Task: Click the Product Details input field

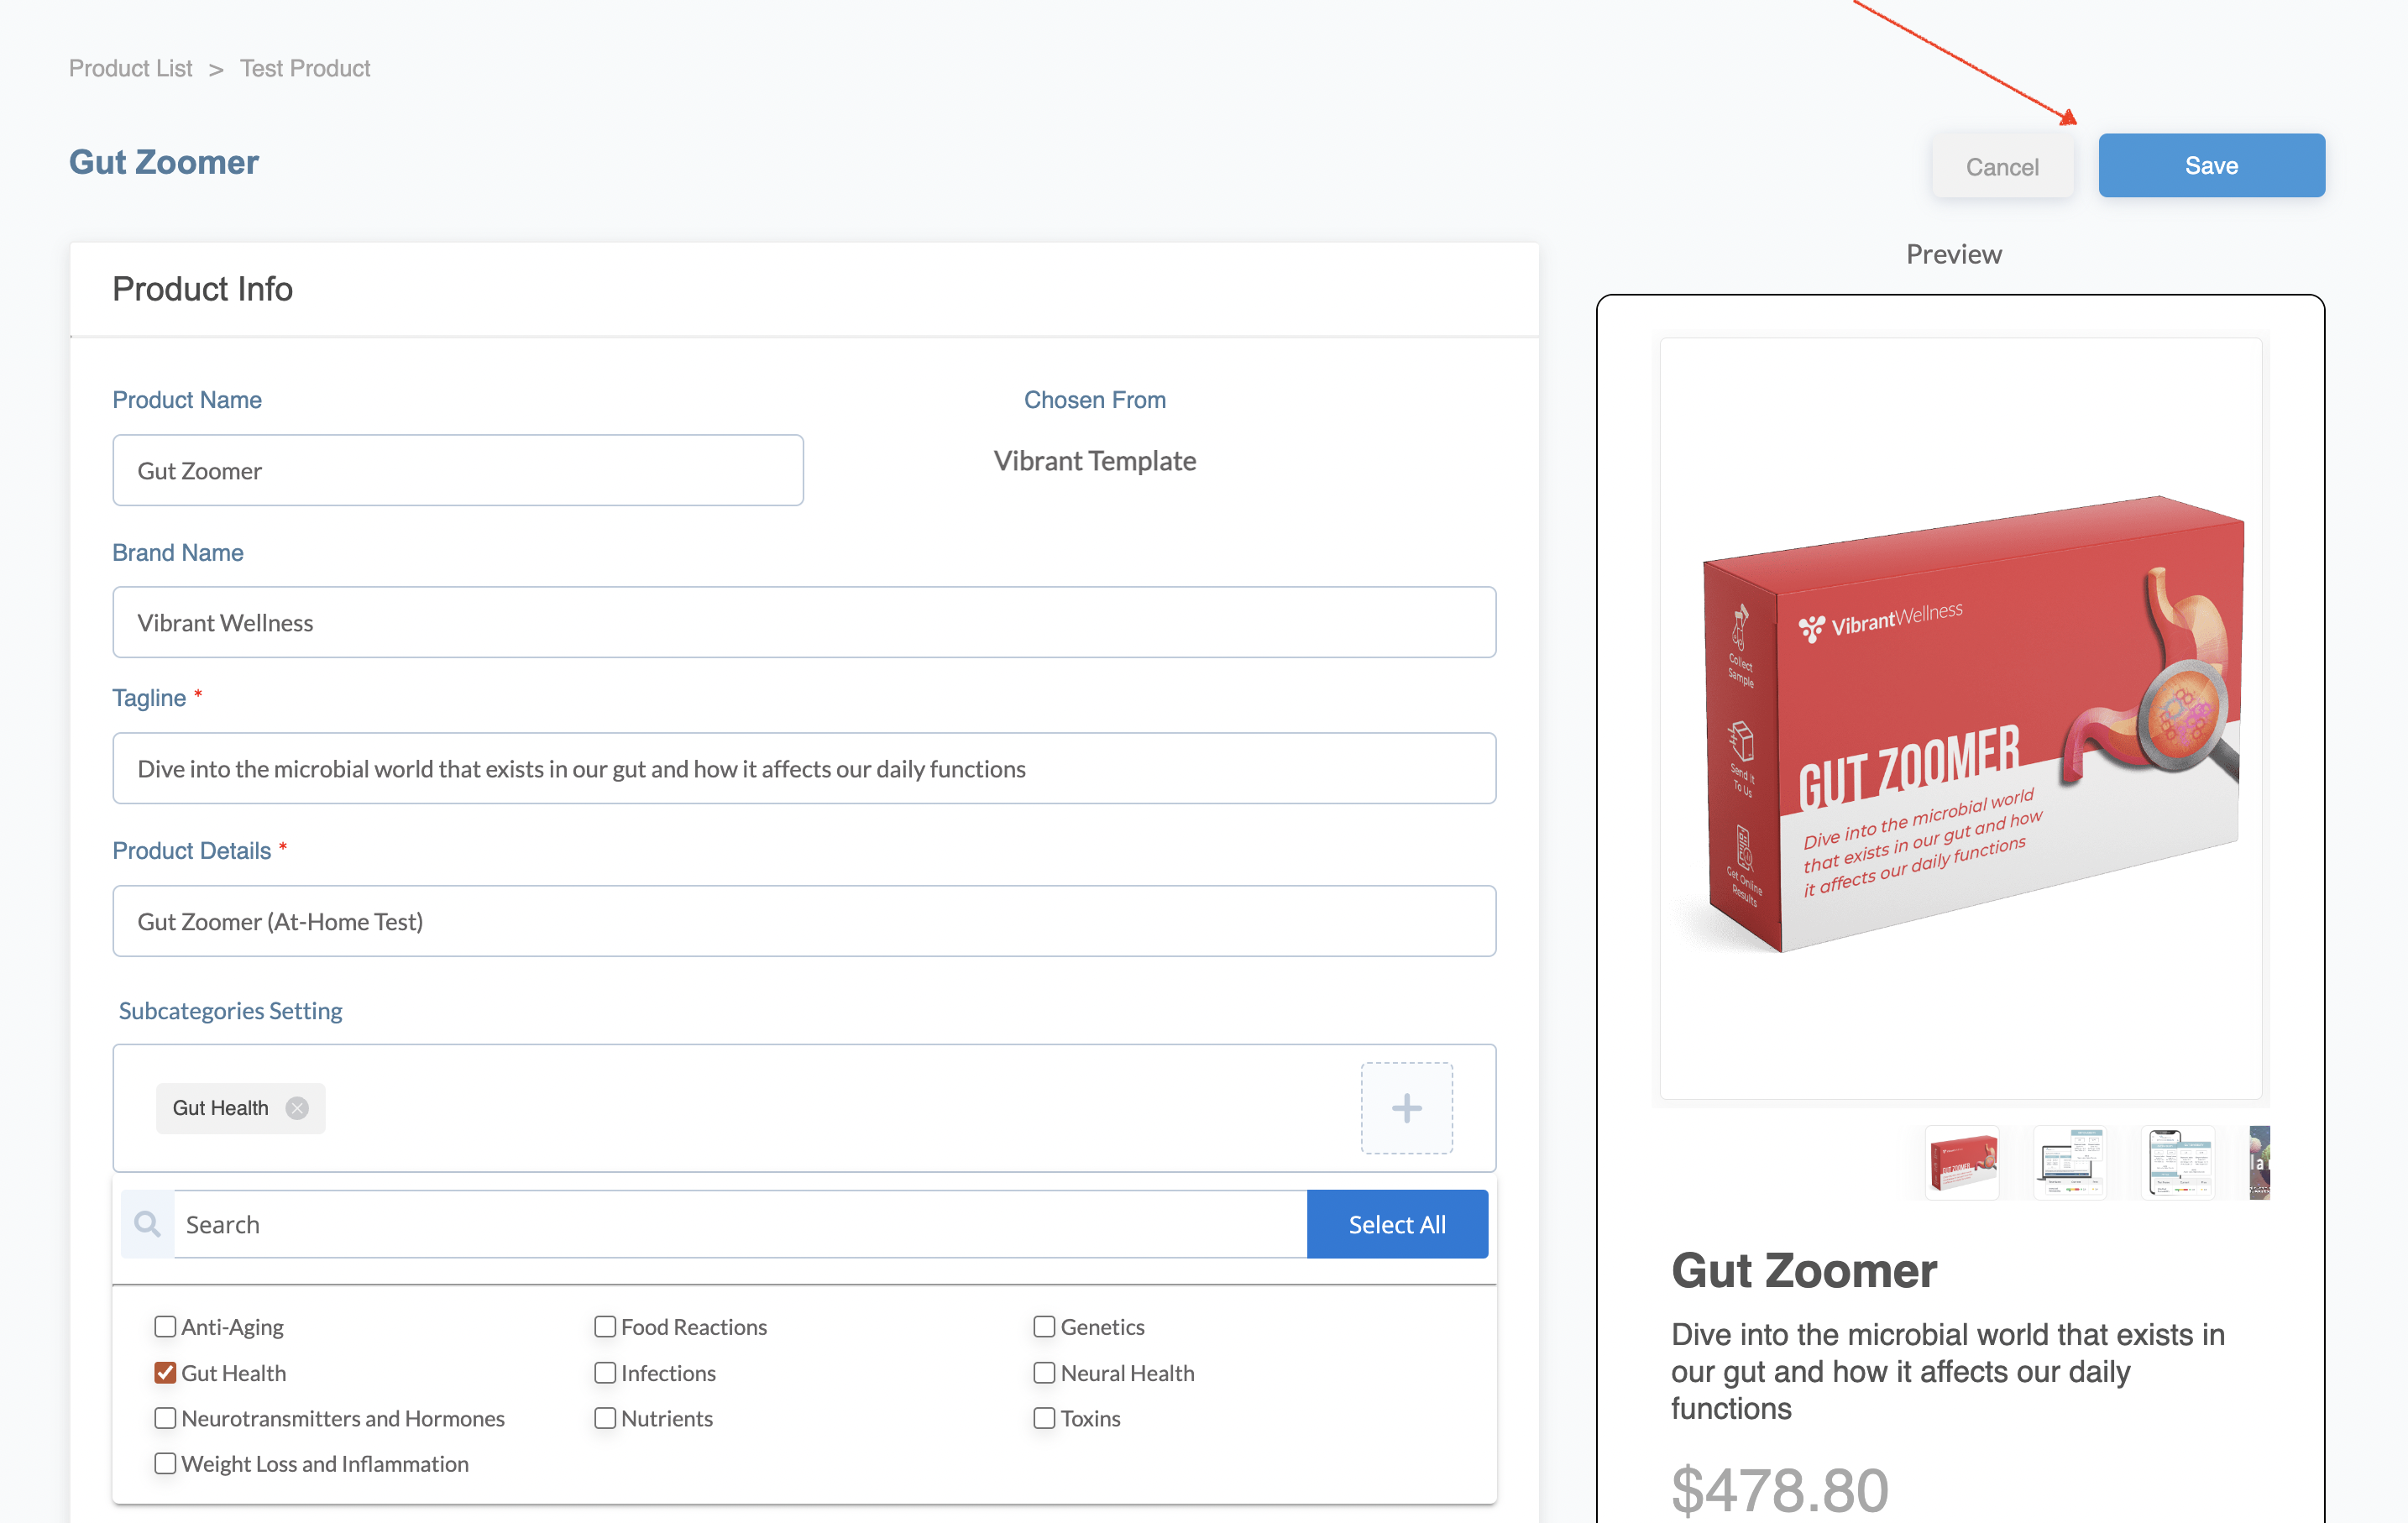Action: click(804, 921)
